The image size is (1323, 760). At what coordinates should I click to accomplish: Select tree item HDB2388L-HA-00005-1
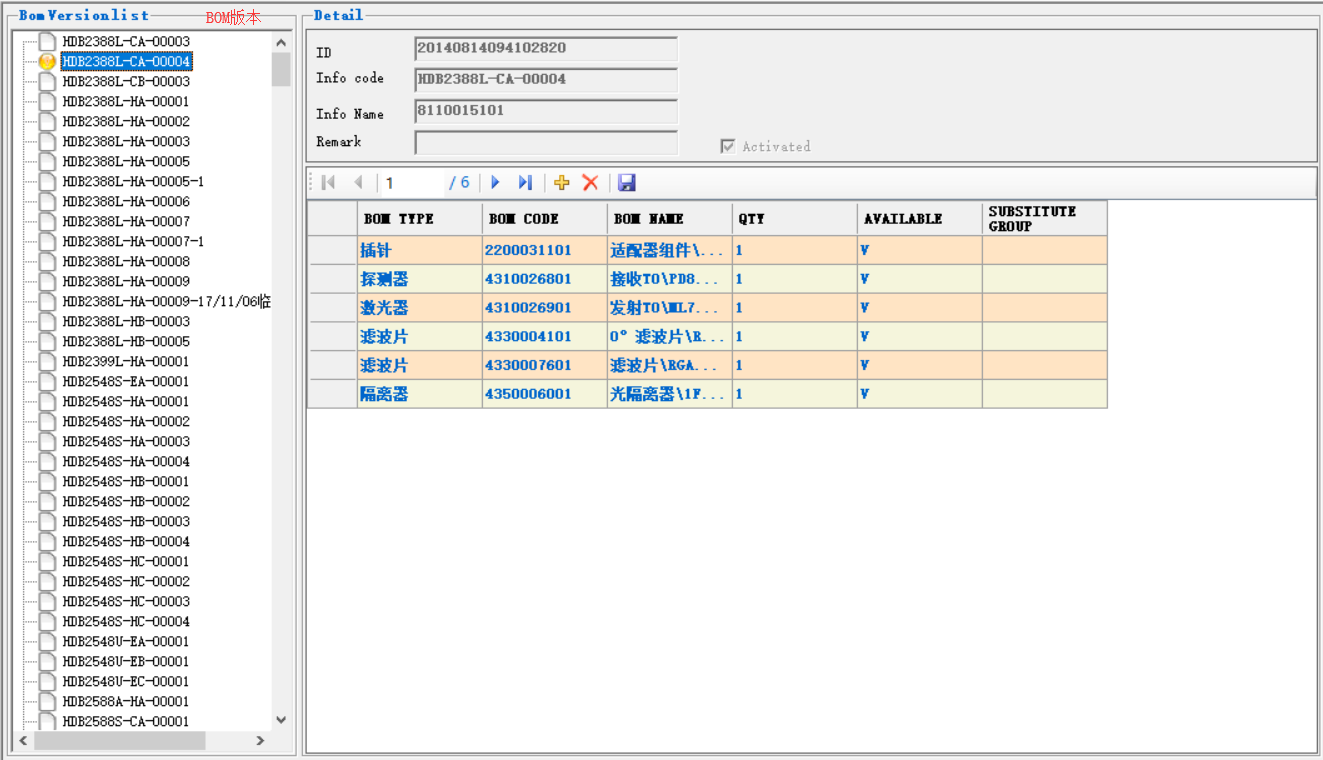click(x=133, y=182)
